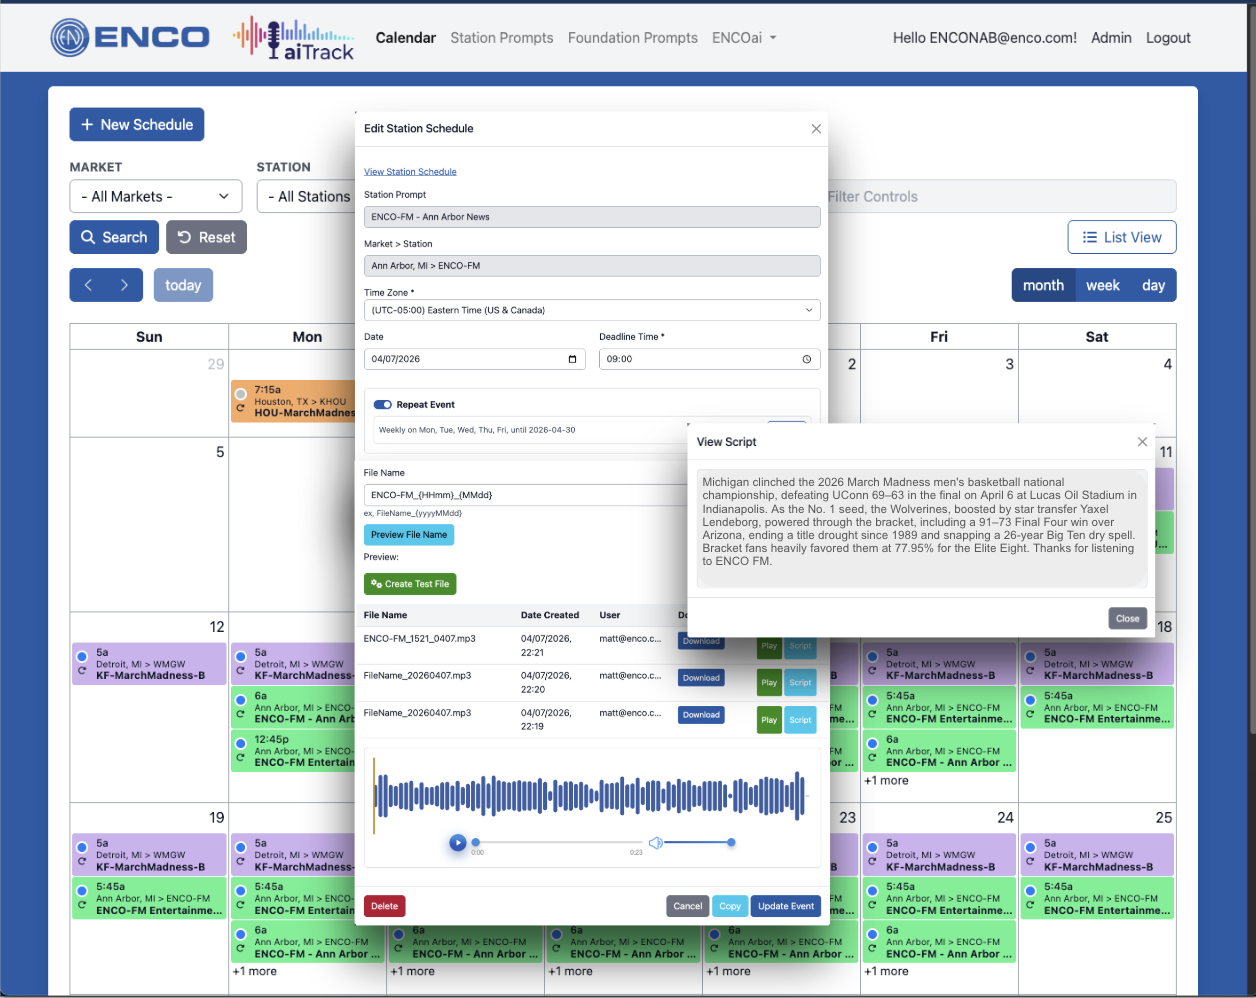Viewport: 1256px width, 998px height.
Task: Click the Create Test File button
Action: click(x=410, y=584)
